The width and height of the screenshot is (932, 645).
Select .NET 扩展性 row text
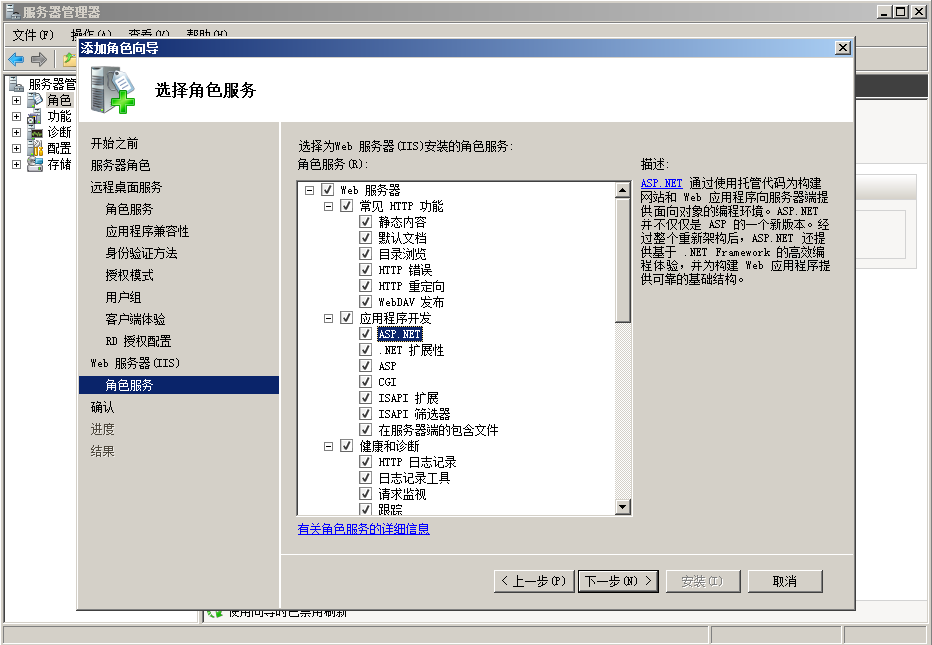click(x=411, y=350)
